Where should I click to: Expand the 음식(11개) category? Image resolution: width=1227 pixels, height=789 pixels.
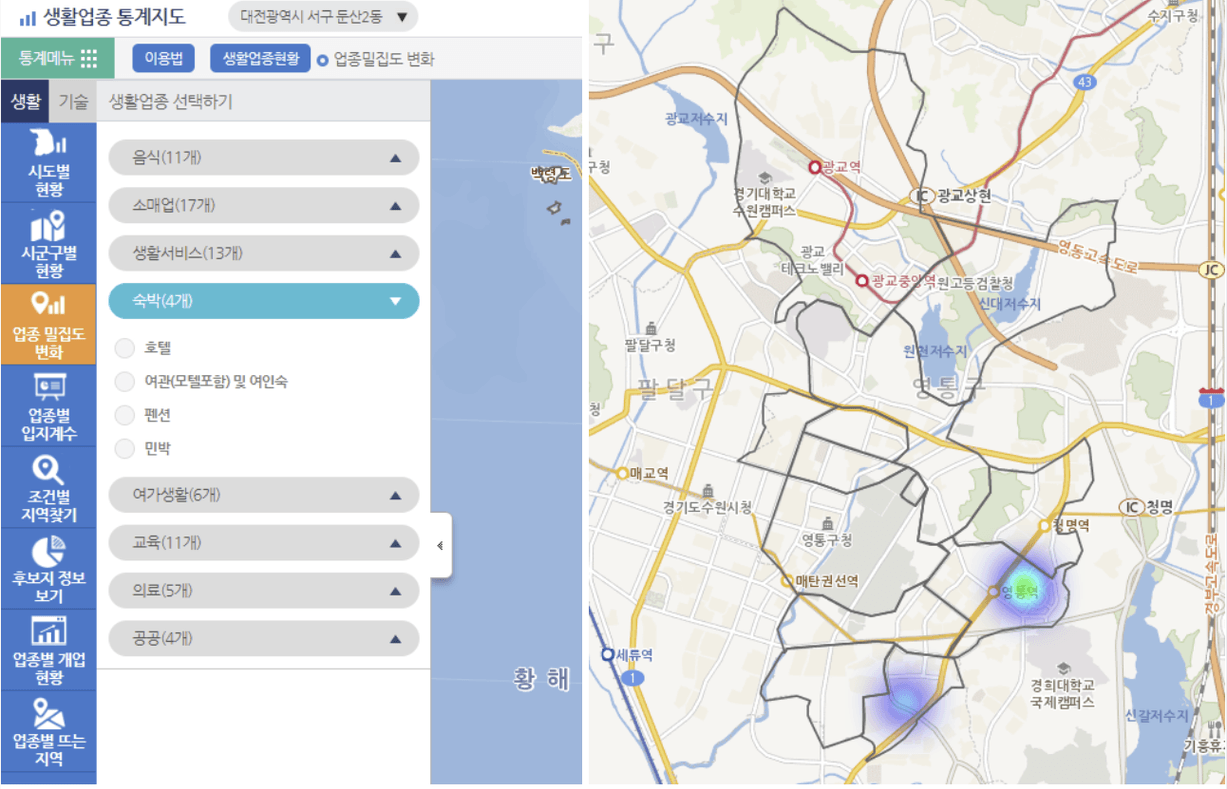point(263,158)
